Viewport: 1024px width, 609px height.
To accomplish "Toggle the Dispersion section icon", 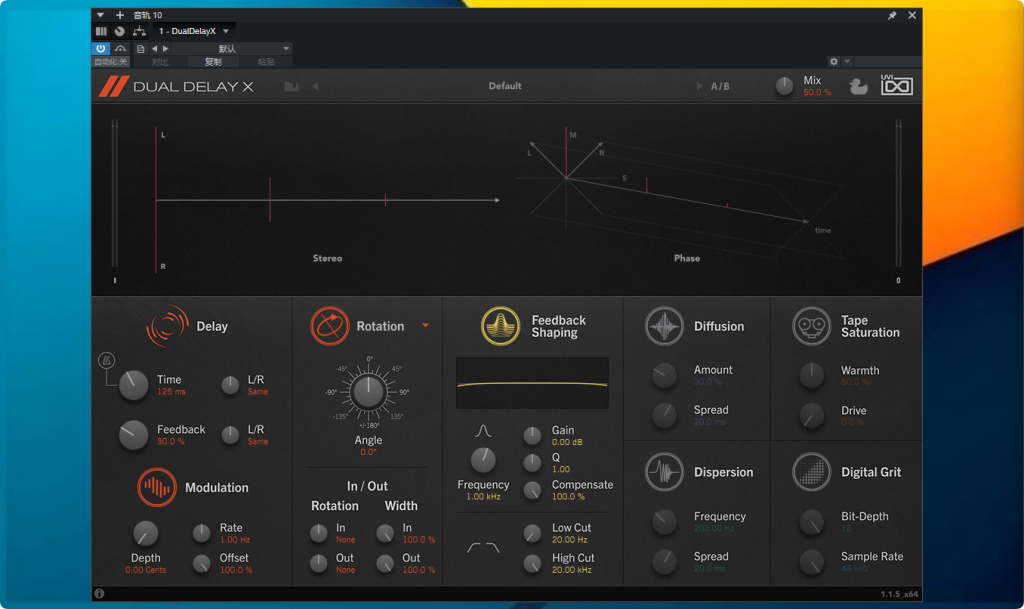I will [664, 471].
